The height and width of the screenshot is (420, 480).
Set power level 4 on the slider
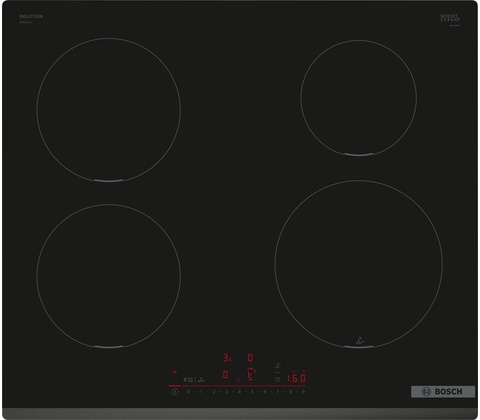click(239, 392)
